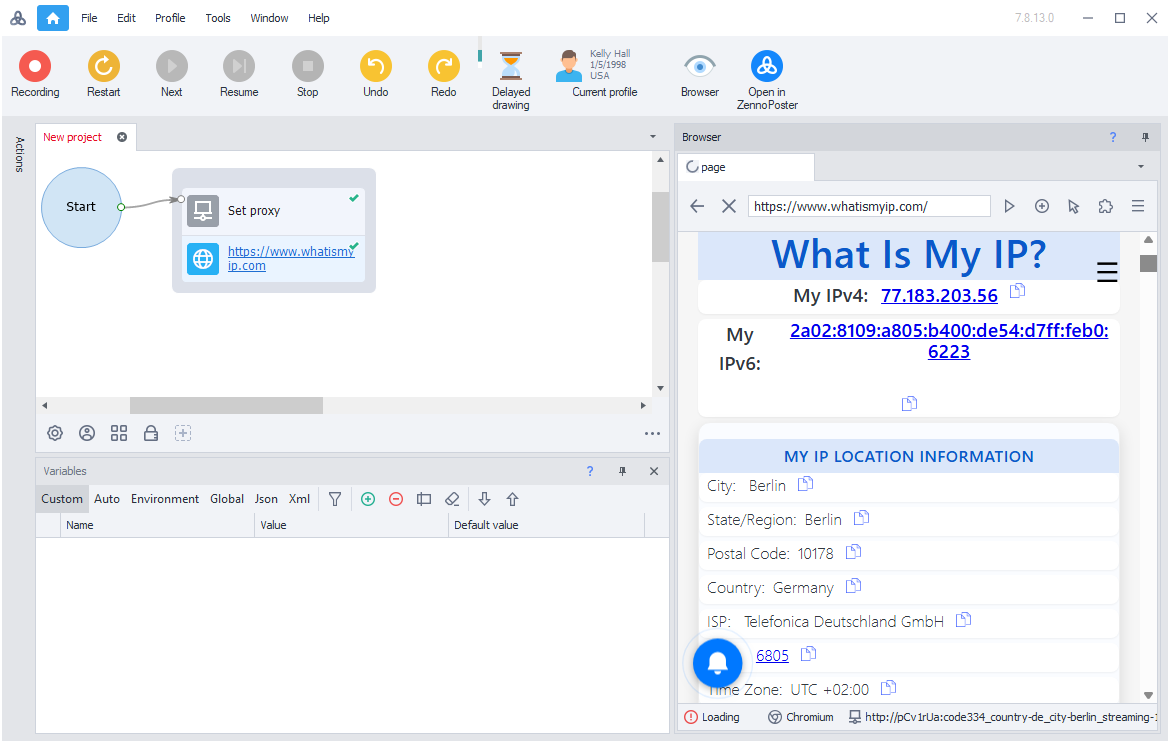The height and width of the screenshot is (743, 1170).
Task: Resume project execution
Action: point(239,74)
